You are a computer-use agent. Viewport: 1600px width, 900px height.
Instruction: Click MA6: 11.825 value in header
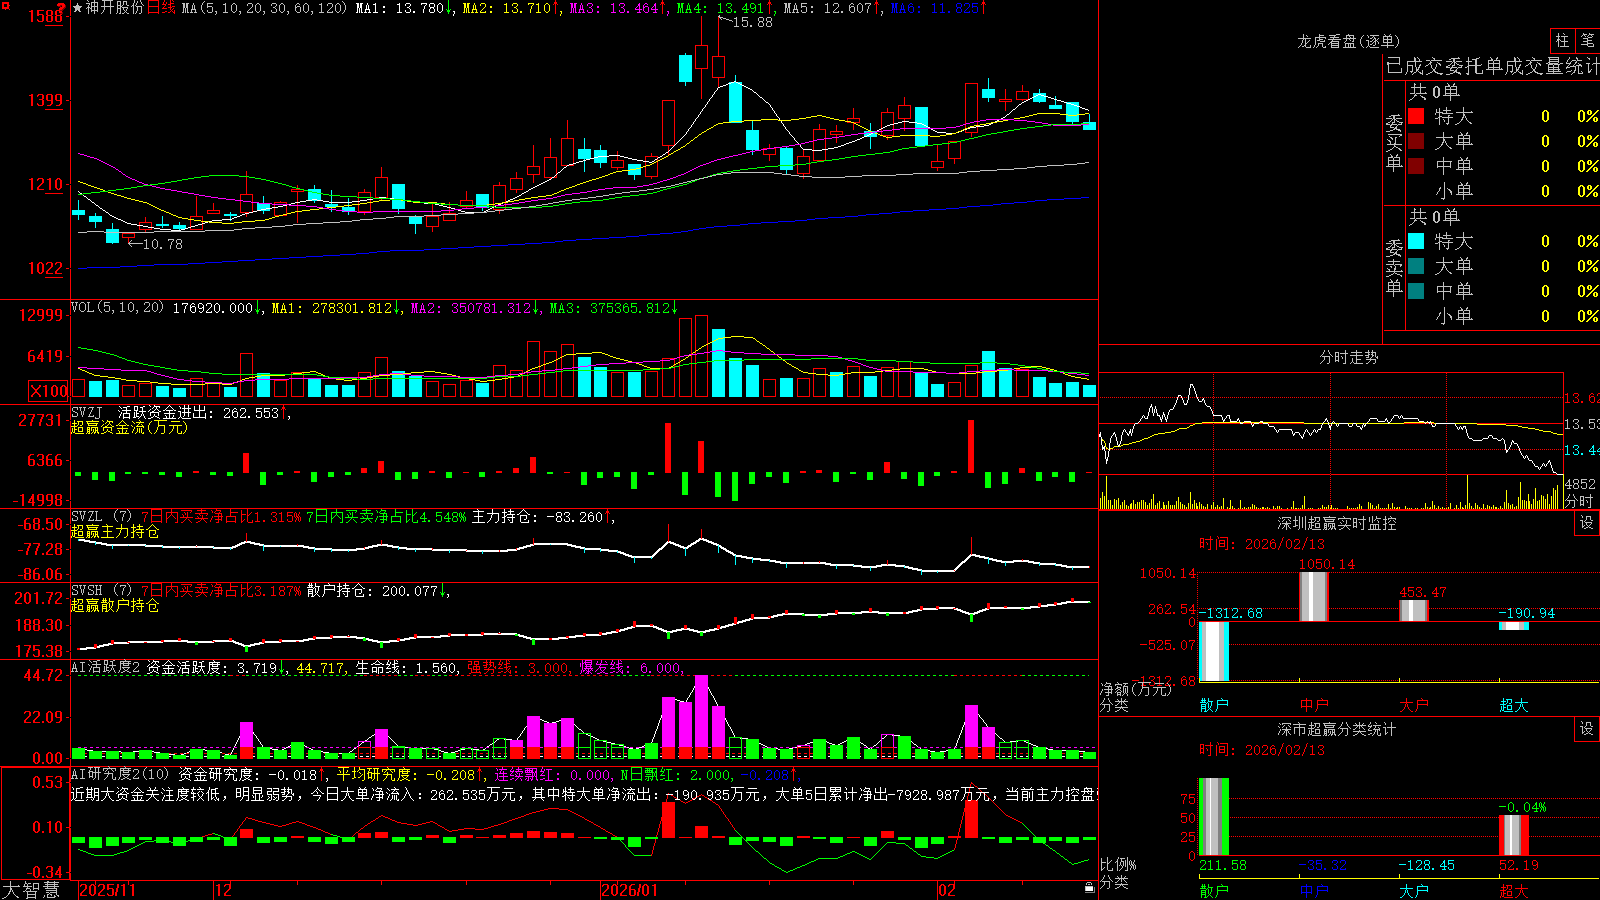pyautogui.click(x=938, y=8)
